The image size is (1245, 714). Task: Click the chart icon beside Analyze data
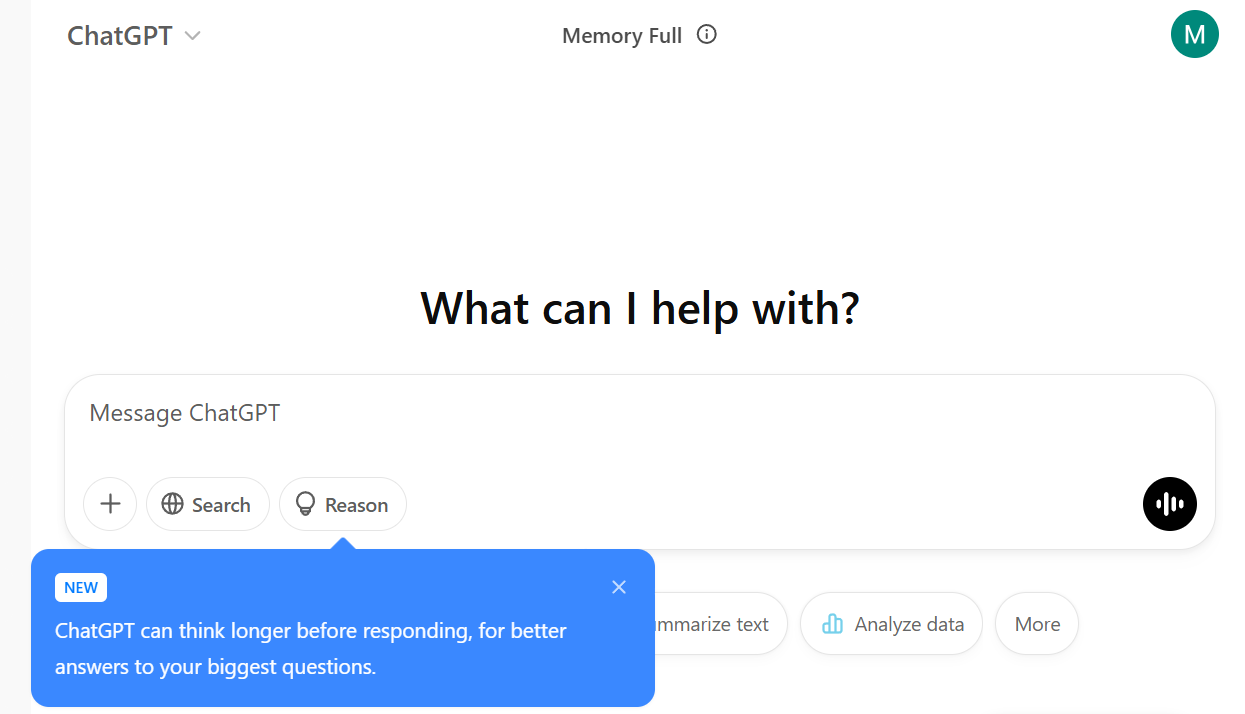pos(833,623)
